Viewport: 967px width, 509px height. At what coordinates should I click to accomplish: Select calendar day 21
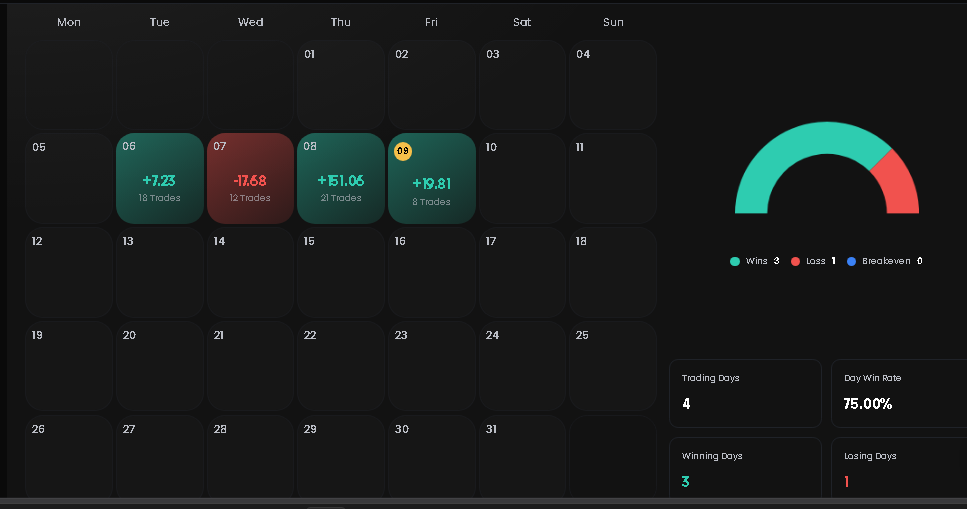coord(250,366)
